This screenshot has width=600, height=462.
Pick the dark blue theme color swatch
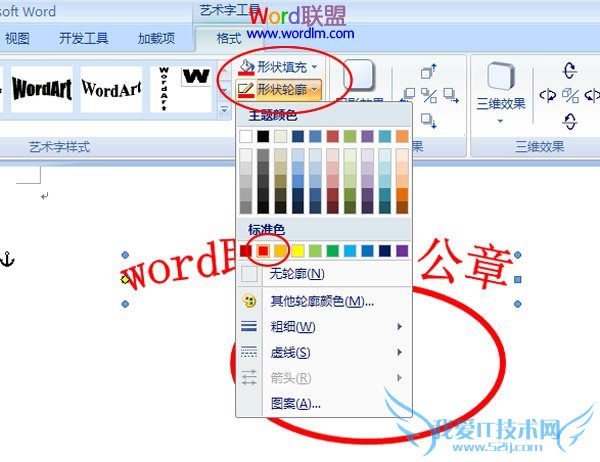pyautogui.click(x=298, y=136)
